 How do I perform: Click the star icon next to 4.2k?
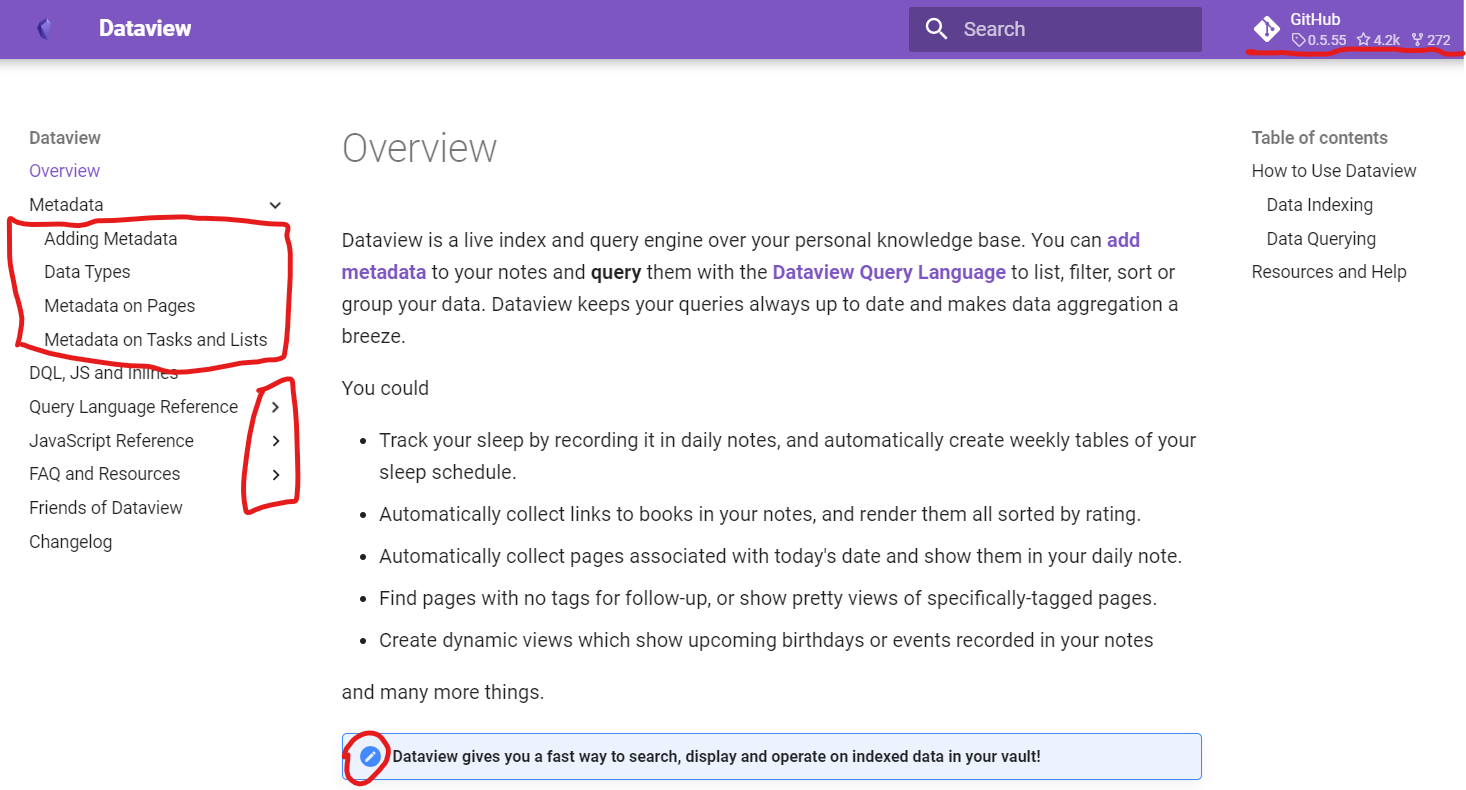[x=1363, y=40]
